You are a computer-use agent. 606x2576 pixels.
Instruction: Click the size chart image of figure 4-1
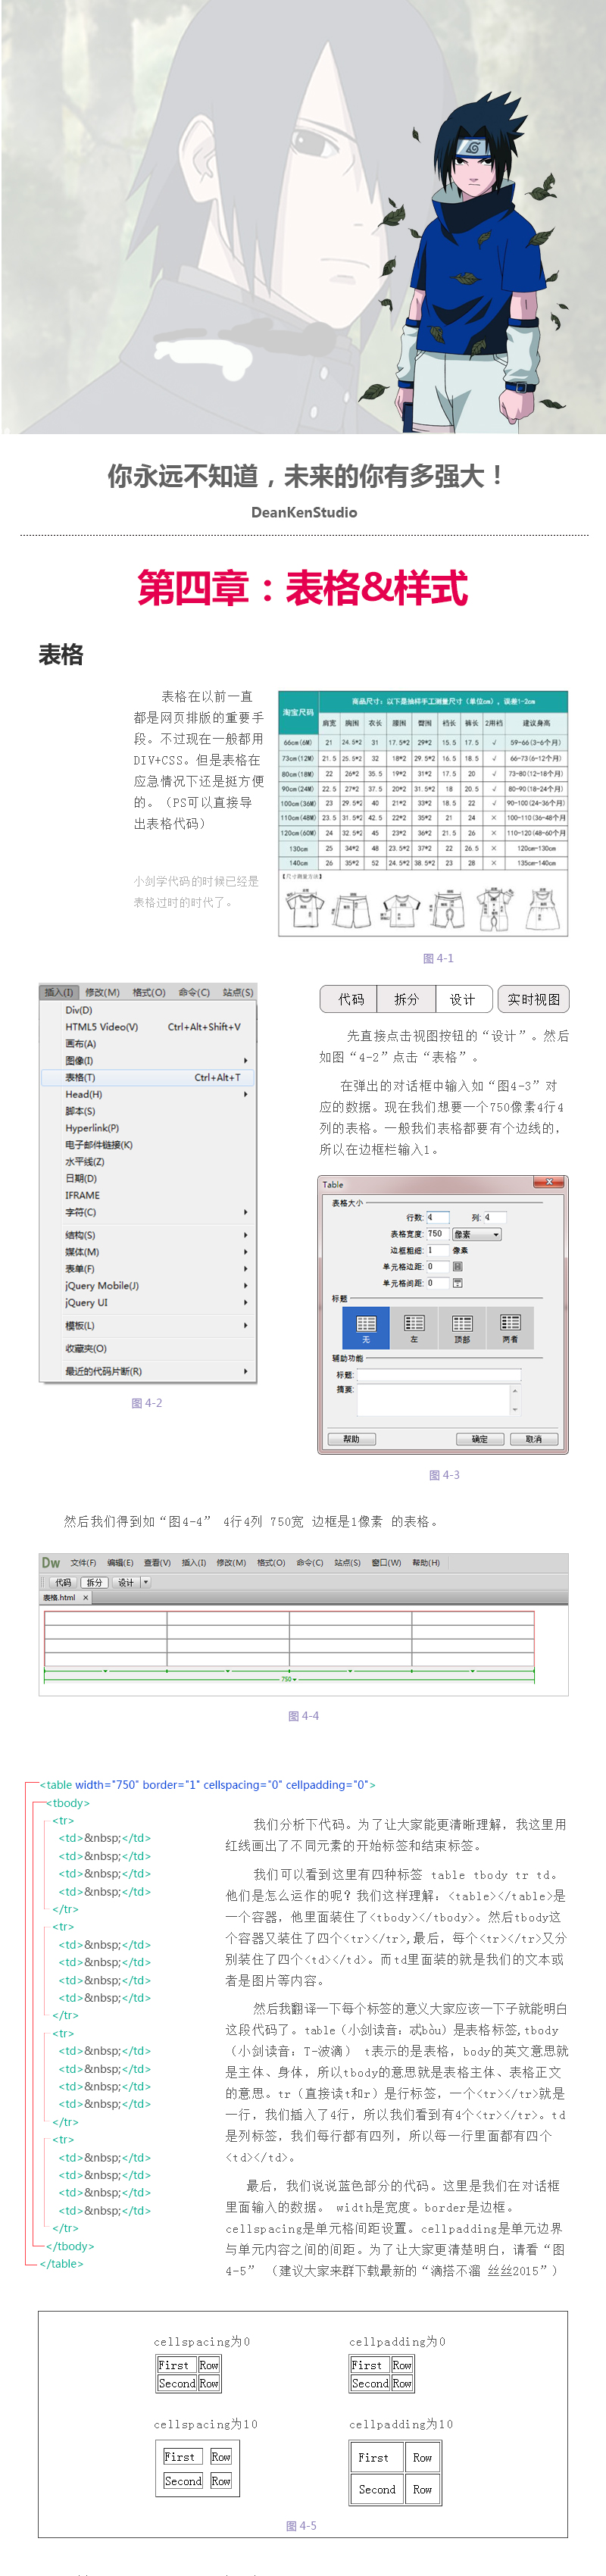(423, 813)
